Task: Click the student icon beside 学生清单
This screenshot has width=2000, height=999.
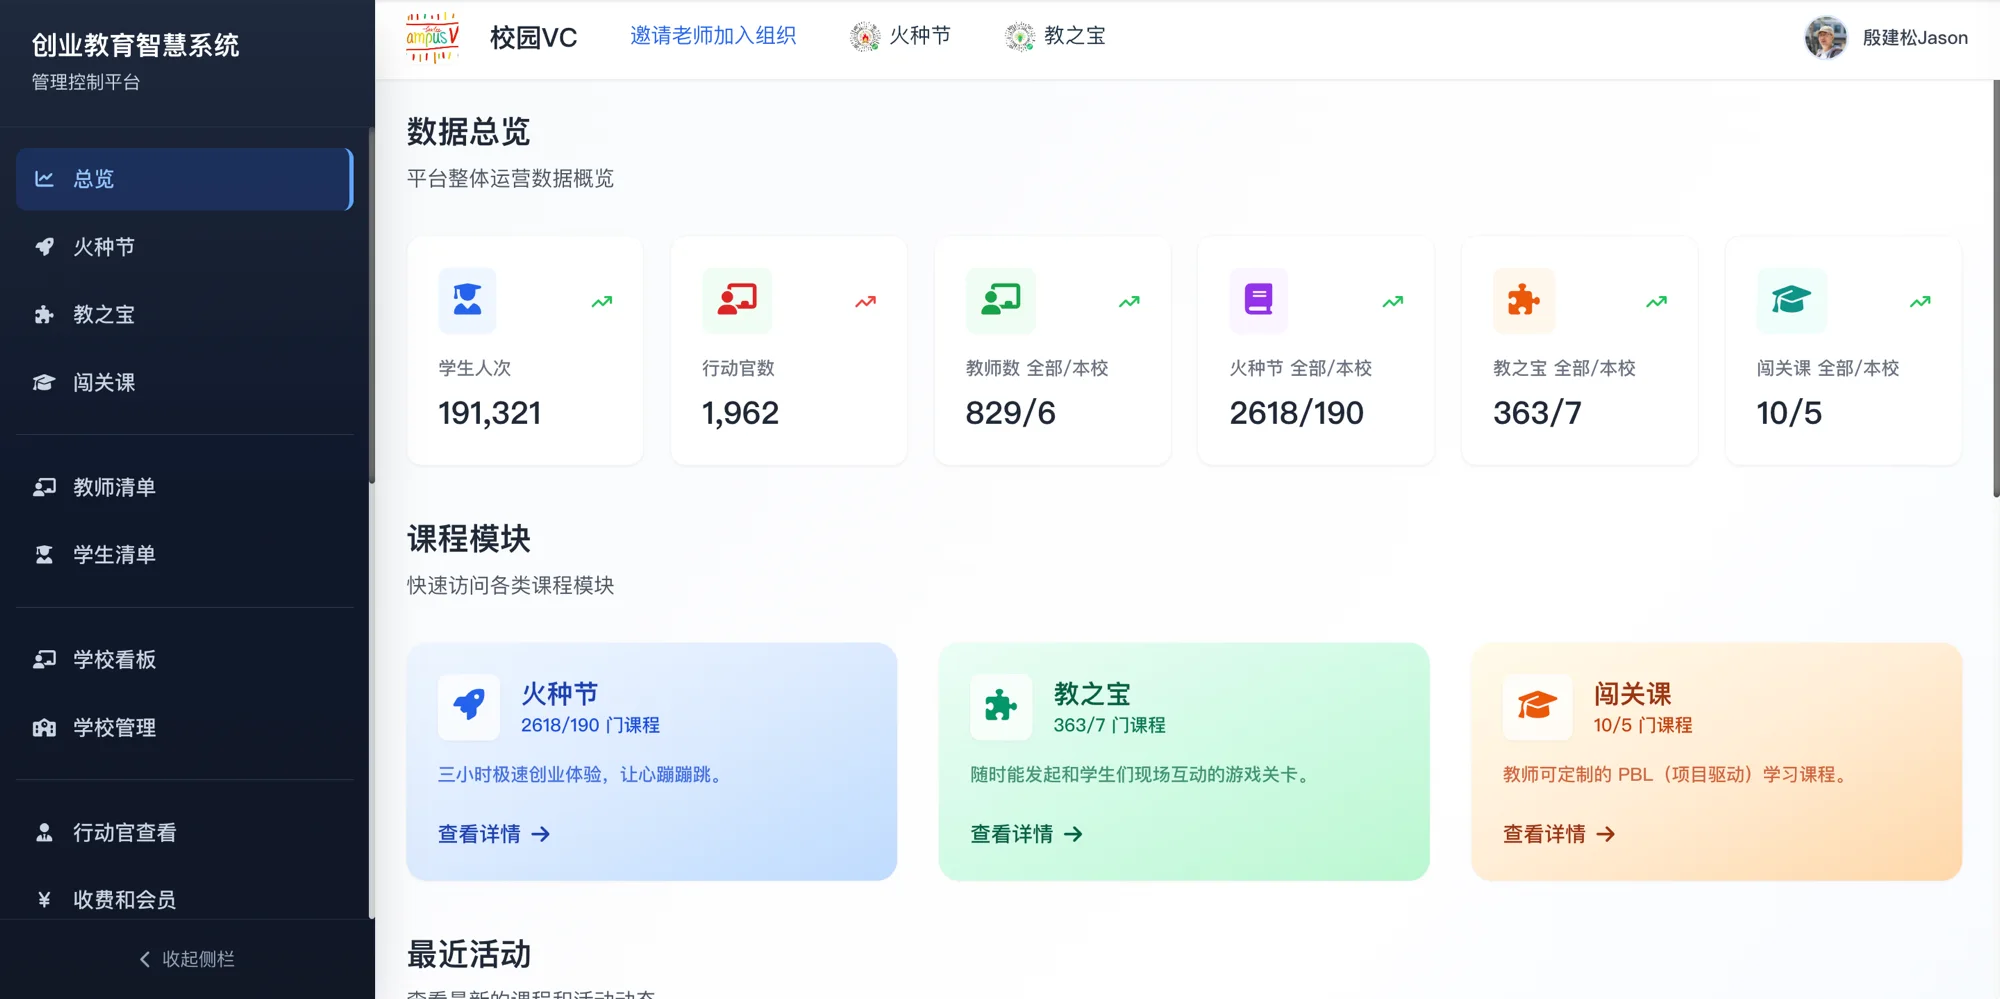Action: click(x=44, y=555)
